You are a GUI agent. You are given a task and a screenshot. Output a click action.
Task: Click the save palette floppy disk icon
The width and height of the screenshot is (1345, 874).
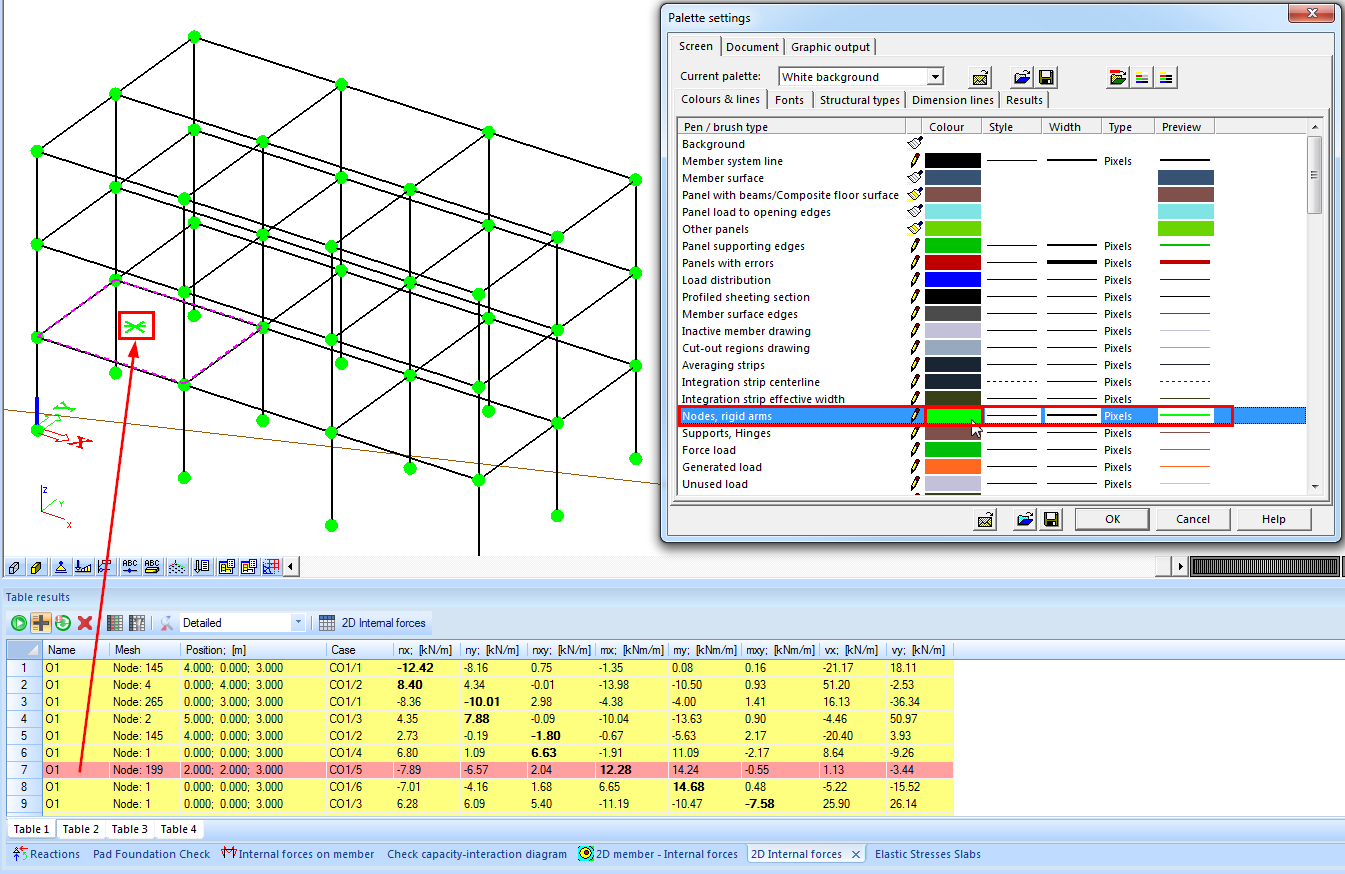[1047, 77]
